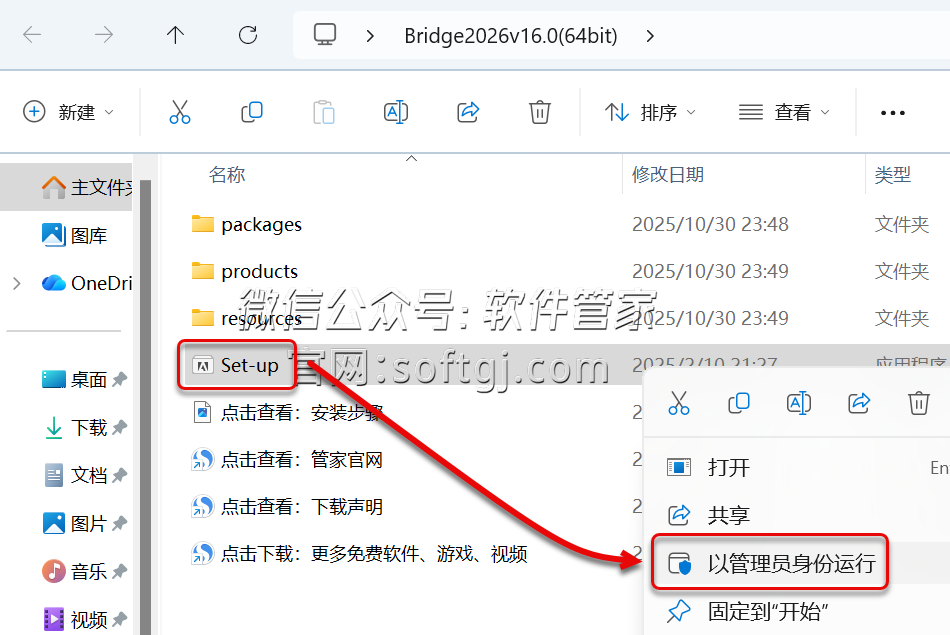Share using the toolbar share icon
950x635 pixels.
[468, 112]
